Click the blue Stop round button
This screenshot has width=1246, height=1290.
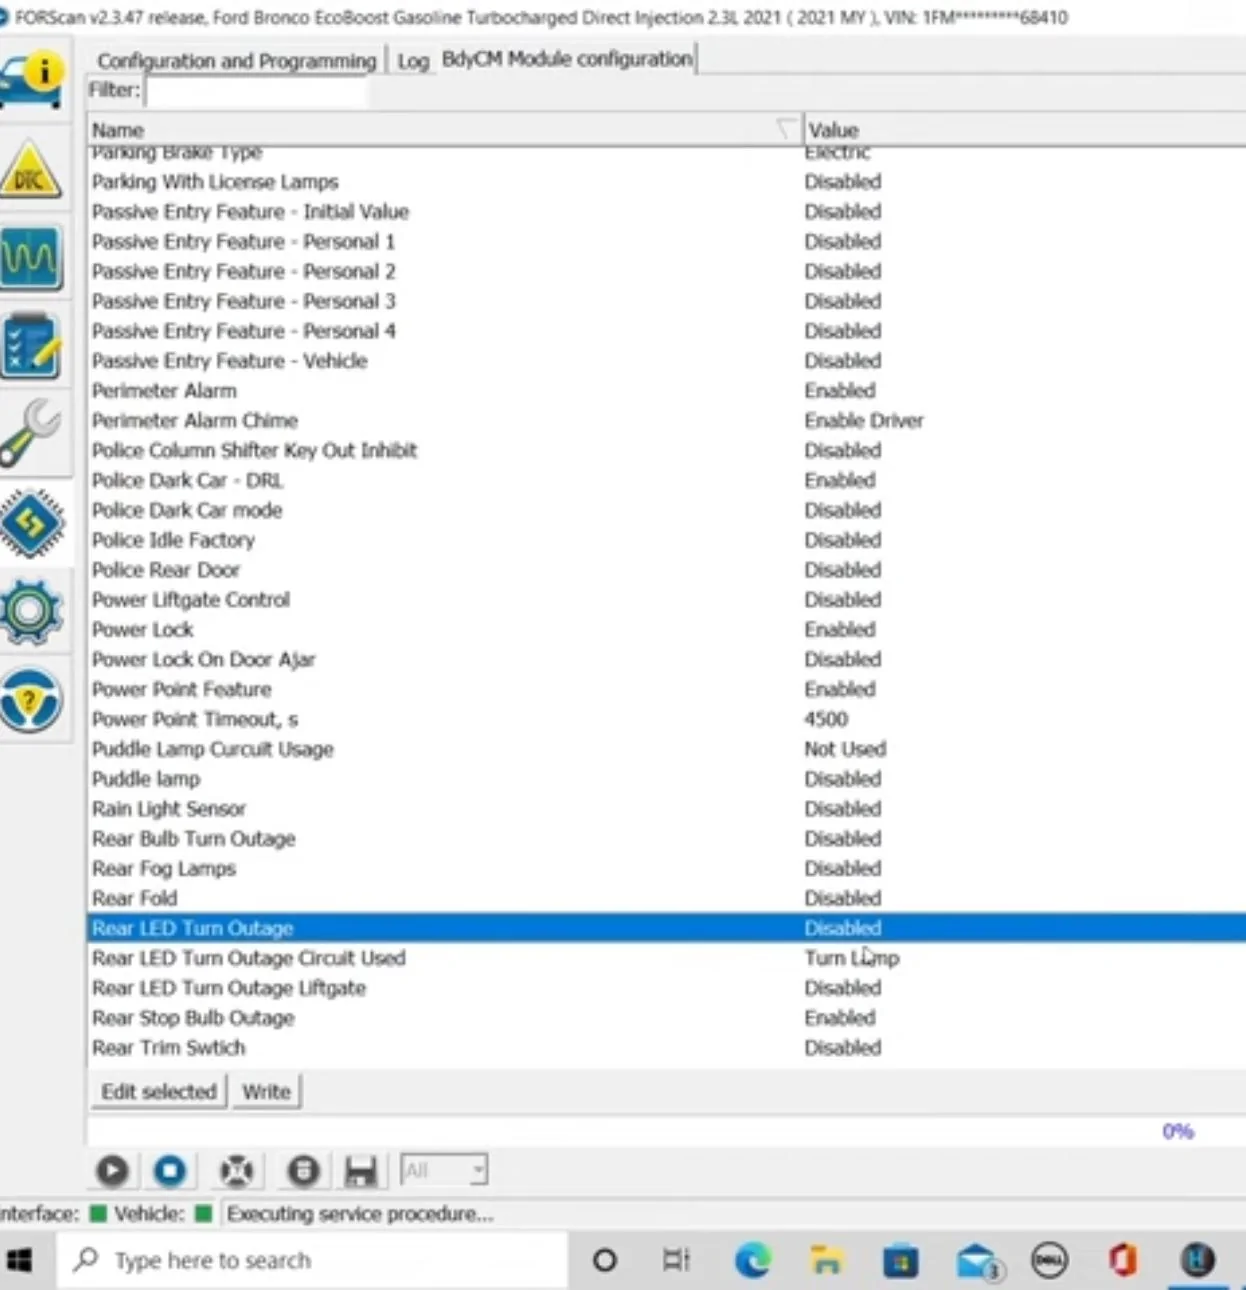point(170,1170)
